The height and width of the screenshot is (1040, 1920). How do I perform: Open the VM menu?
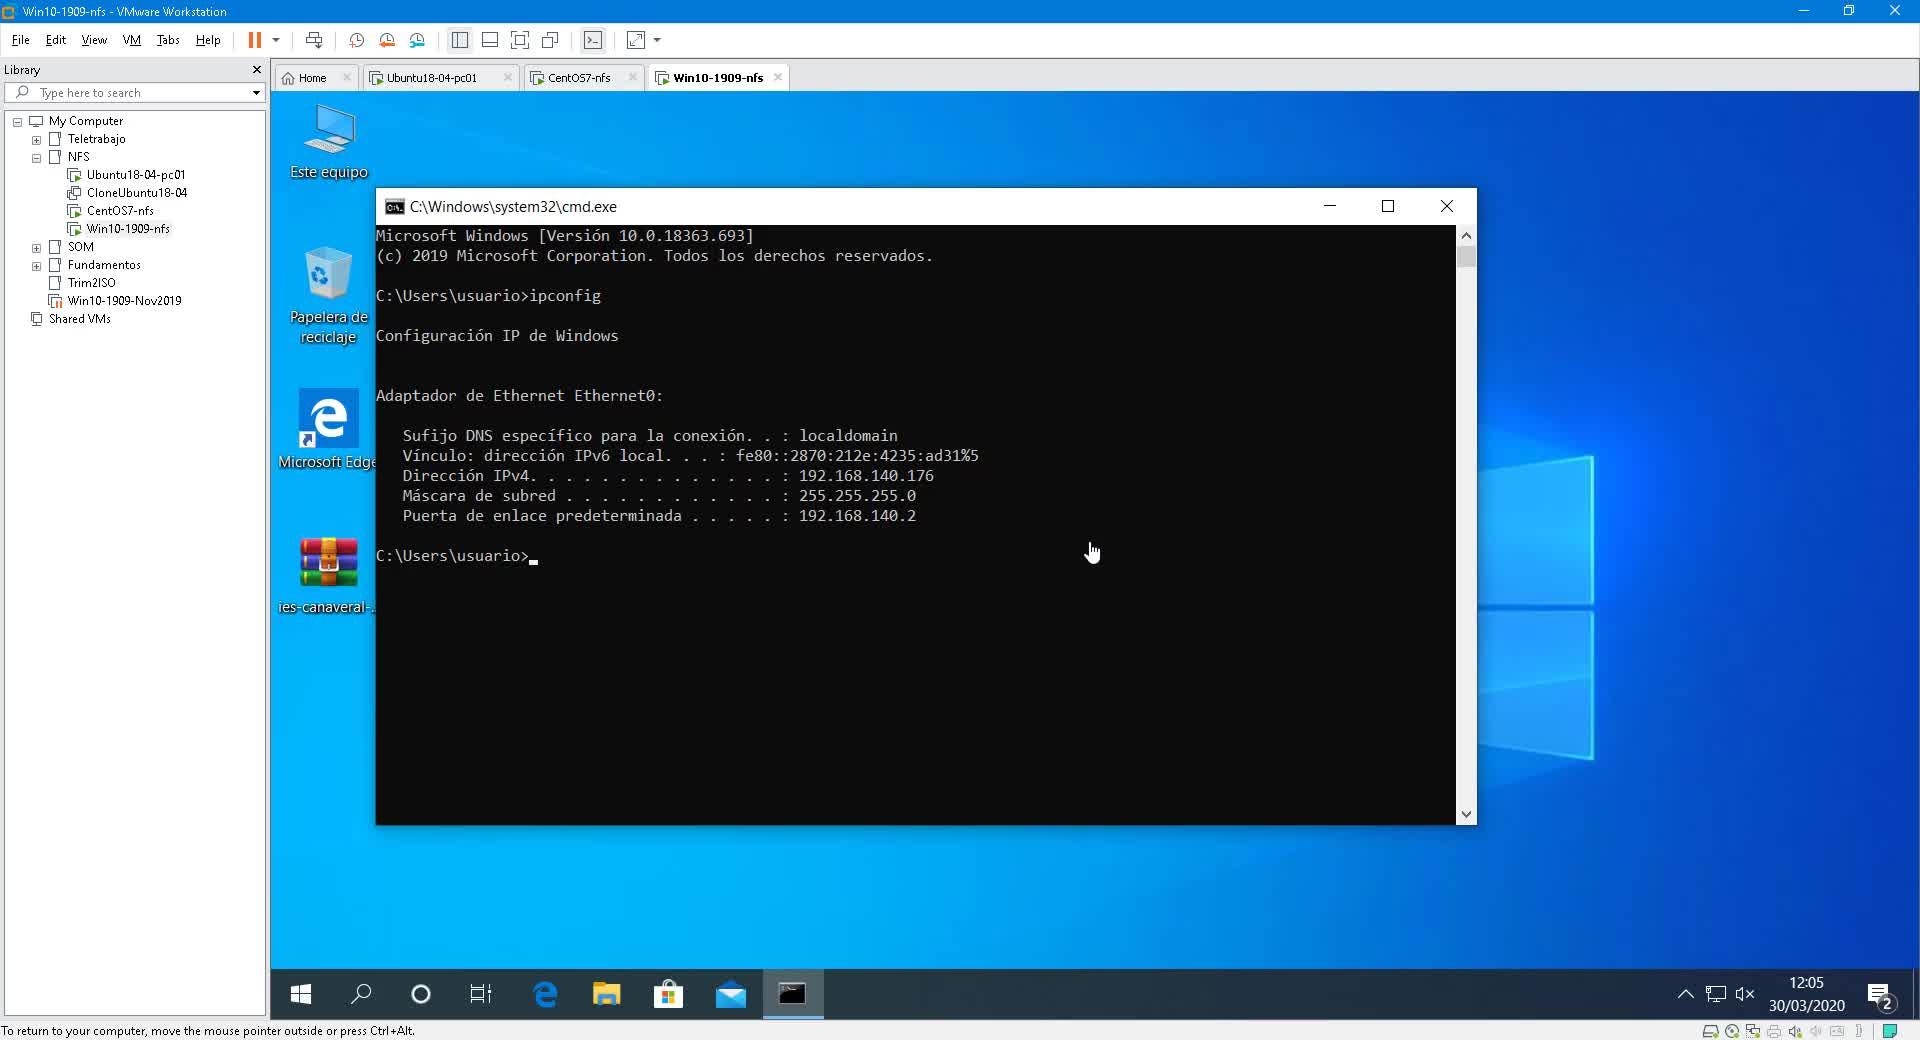click(x=131, y=40)
